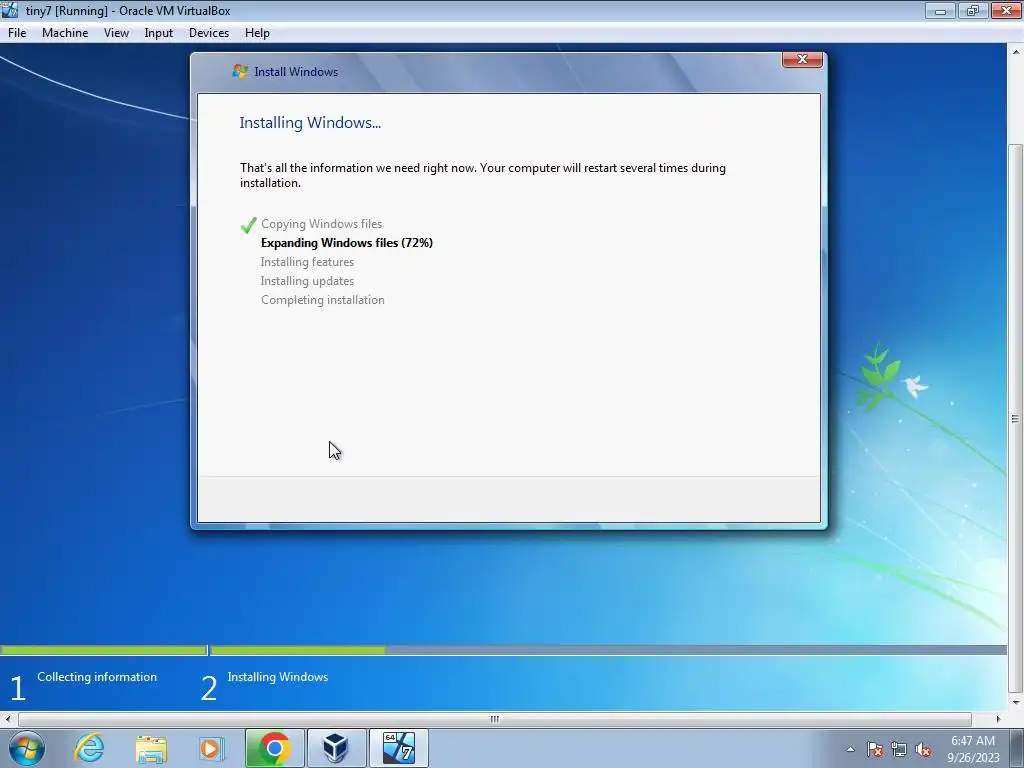
Task: Open the Help menu
Action: coord(257,33)
